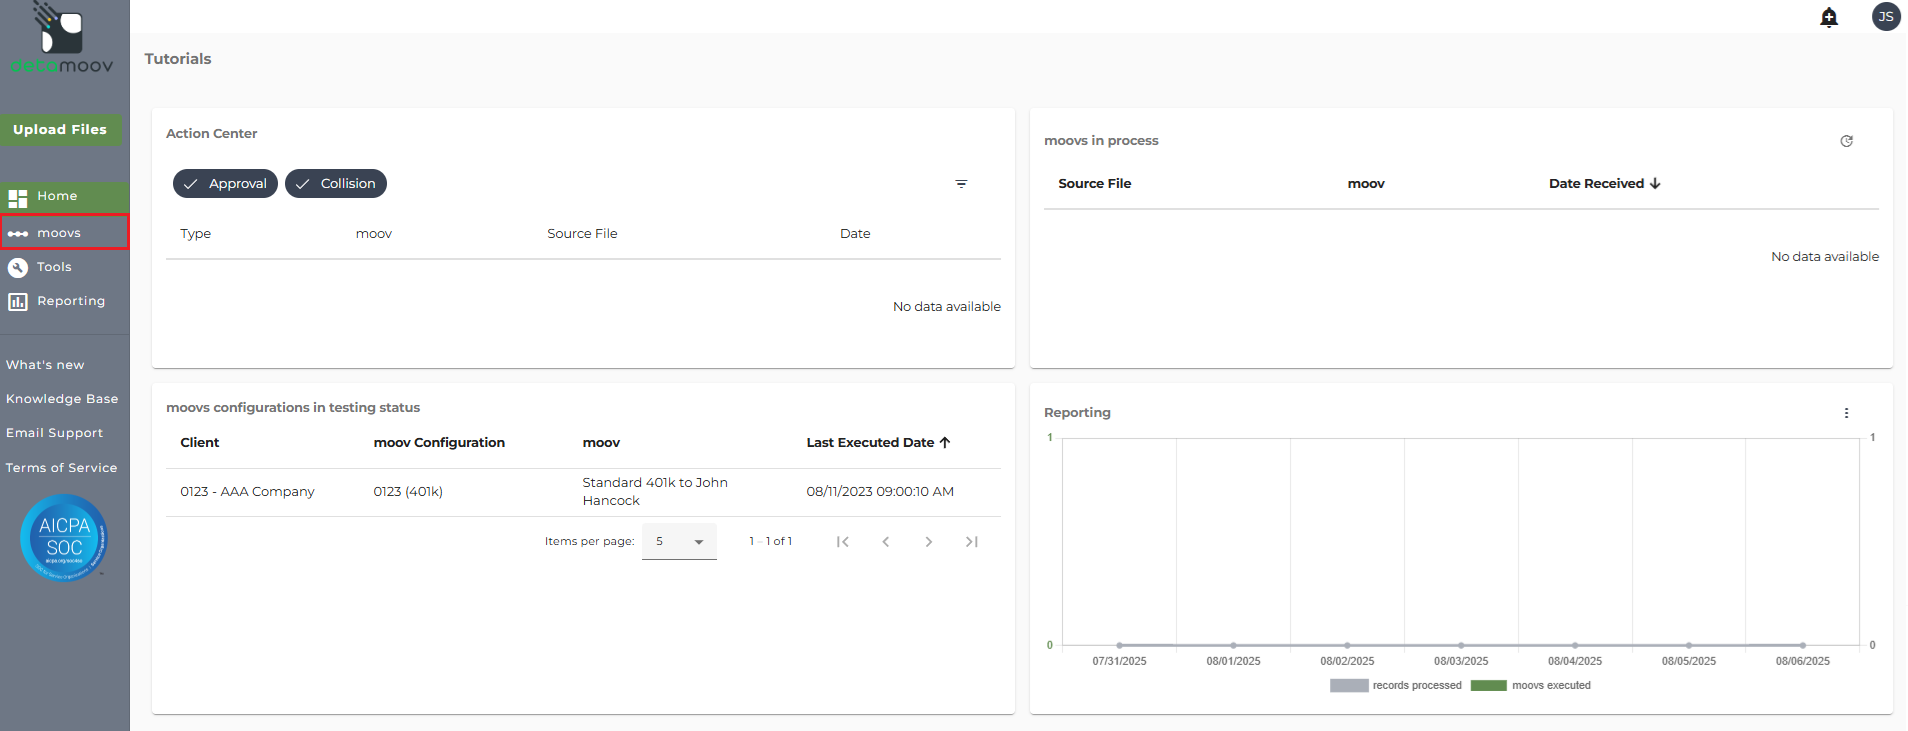Click the datamoov logo
This screenshot has height=731, width=1908.
(x=62, y=40)
